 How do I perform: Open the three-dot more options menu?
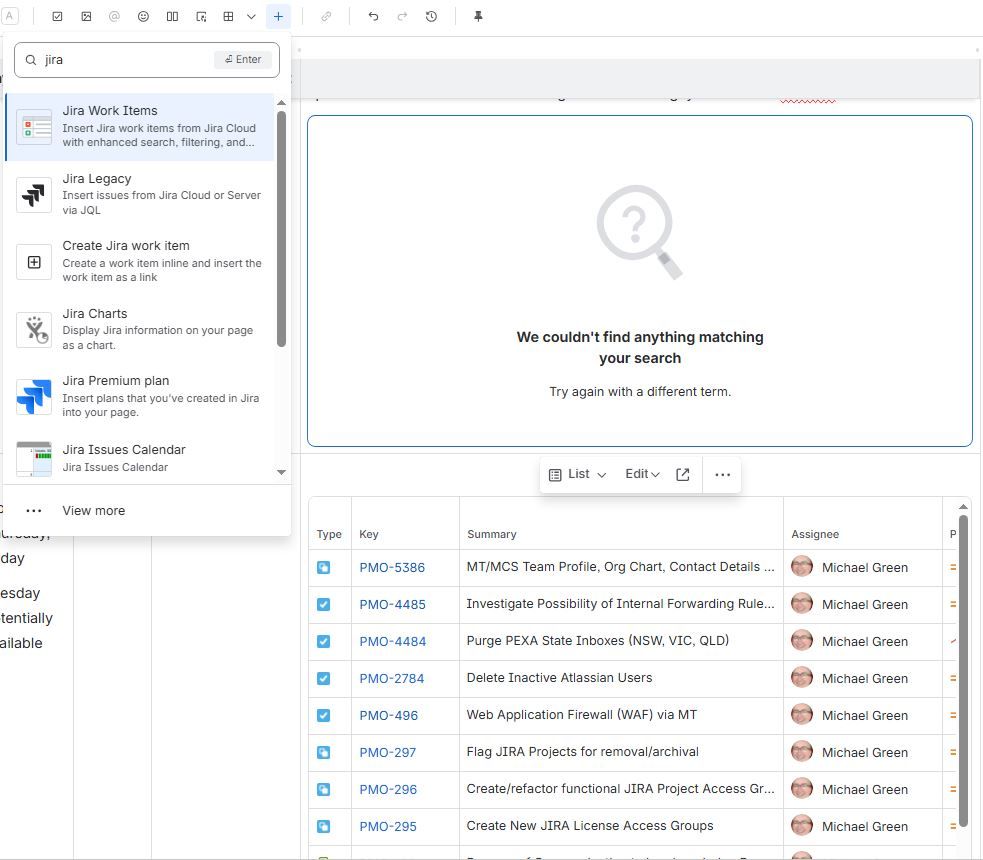pos(722,475)
